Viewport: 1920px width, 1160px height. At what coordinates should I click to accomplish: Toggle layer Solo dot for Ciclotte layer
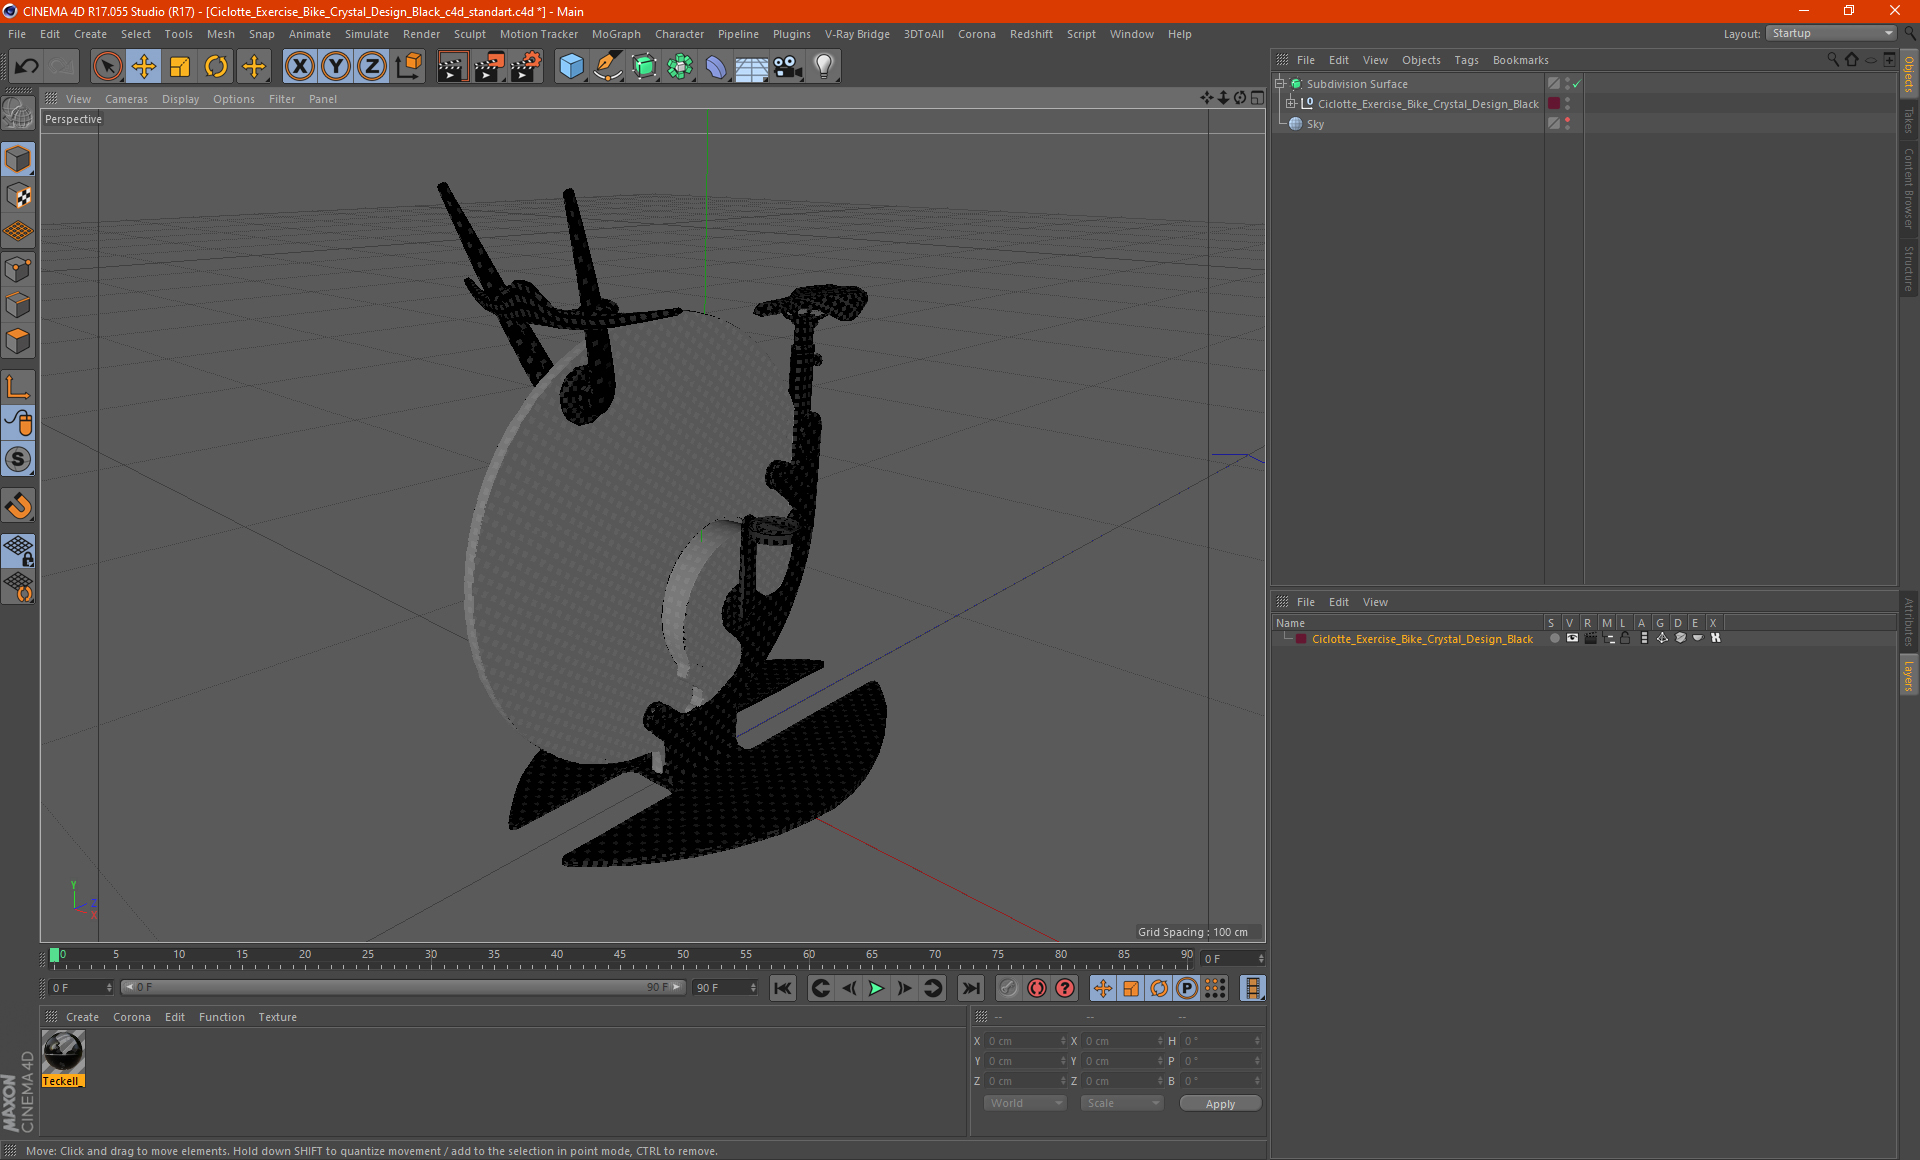(x=1554, y=638)
